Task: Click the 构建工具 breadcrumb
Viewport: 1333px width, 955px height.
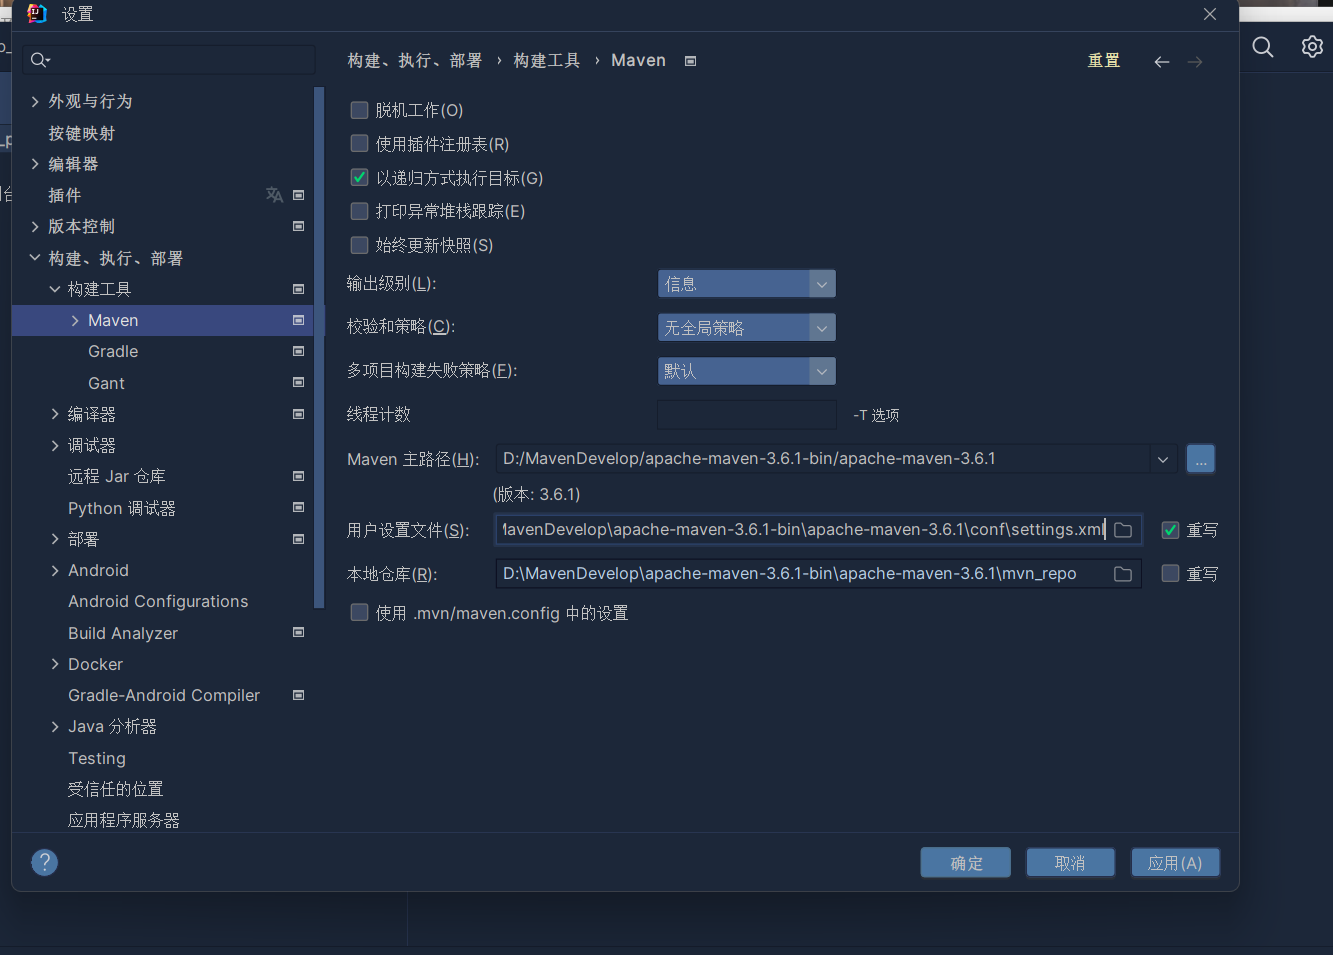Action: coord(547,61)
